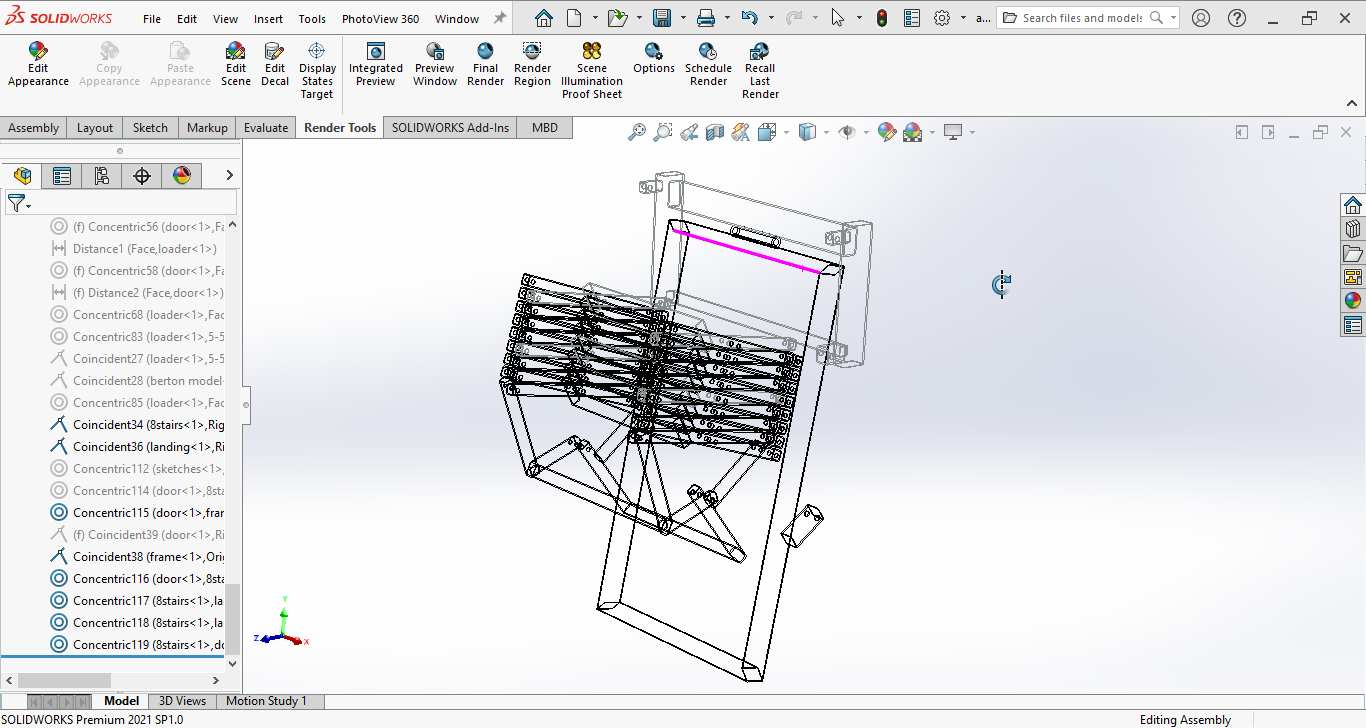The width and height of the screenshot is (1366, 728).
Task: Open SOLIDWORKS Resources task pane
Action: point(1353,205)
